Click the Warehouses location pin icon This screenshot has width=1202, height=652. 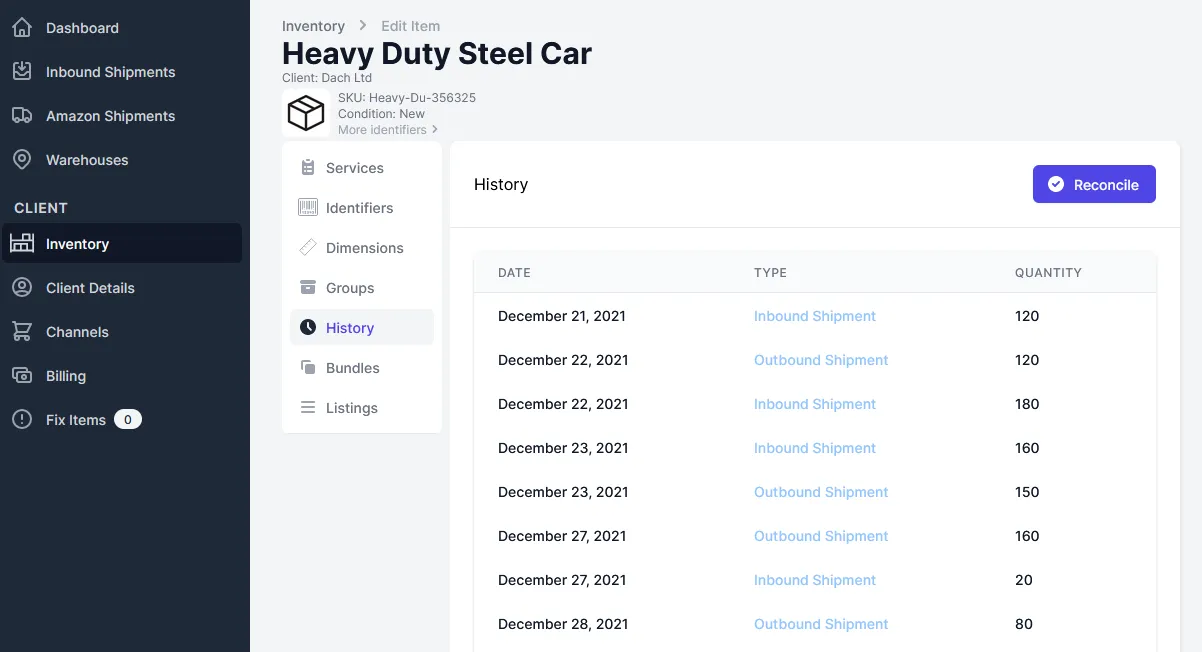22,160
